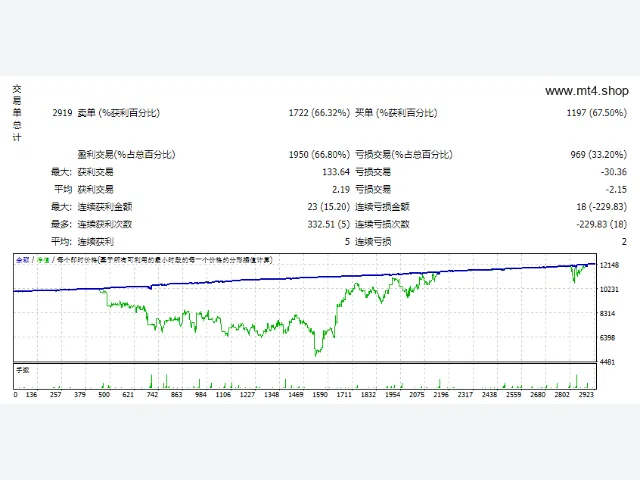Click the value -229.83 (18)
This screenshot has height=480, width=640.
pos(601,224)
